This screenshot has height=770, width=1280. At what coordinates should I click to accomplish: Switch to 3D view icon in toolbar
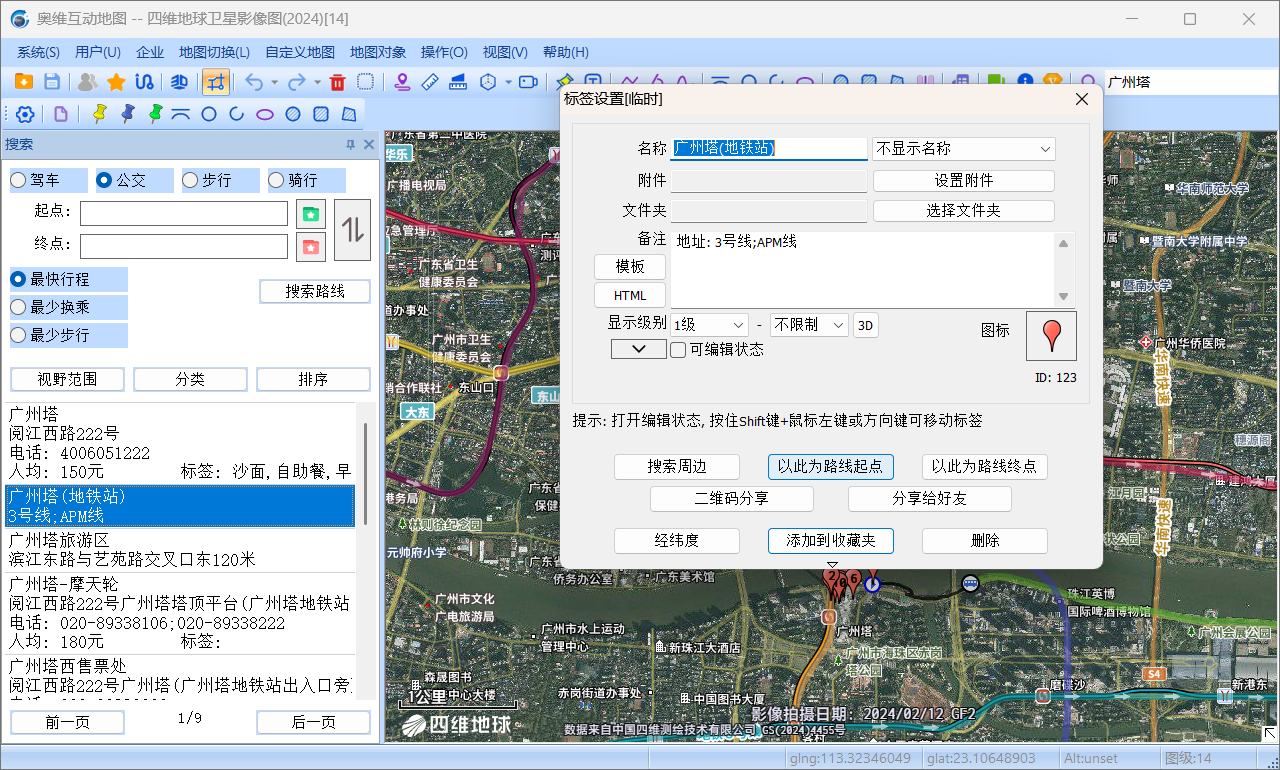click(180, 82)
